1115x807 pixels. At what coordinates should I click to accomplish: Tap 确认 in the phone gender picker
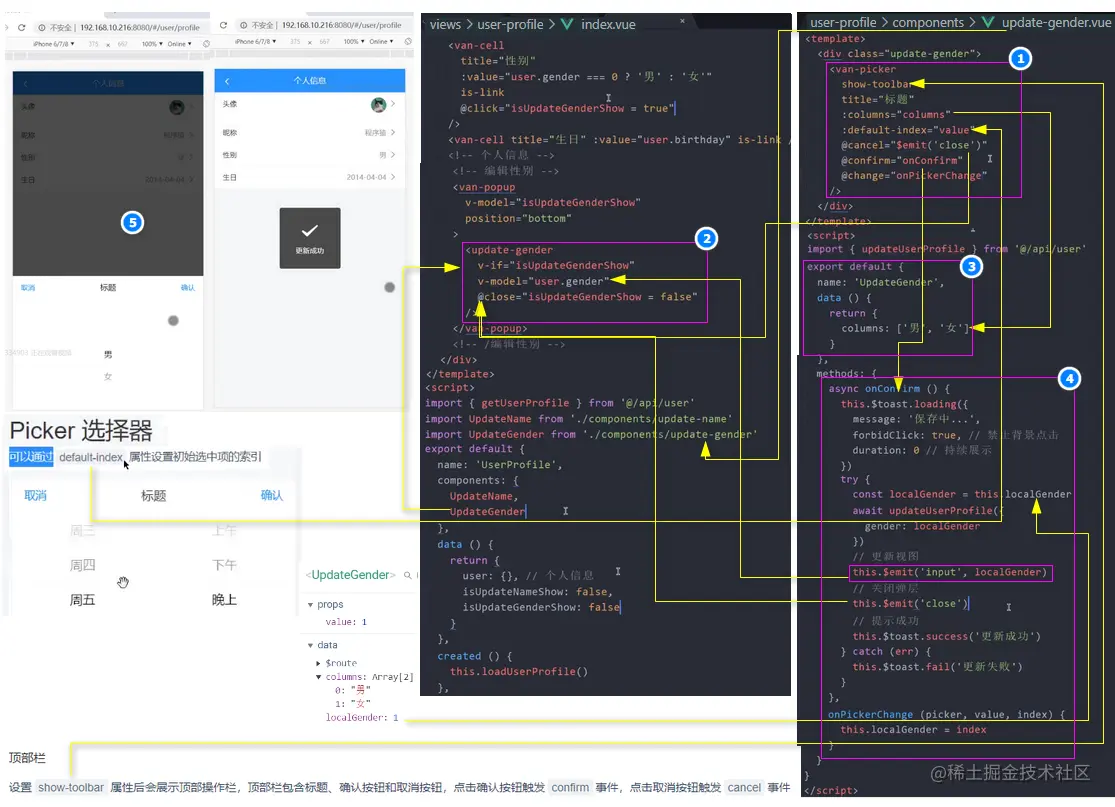pos(188,287)
